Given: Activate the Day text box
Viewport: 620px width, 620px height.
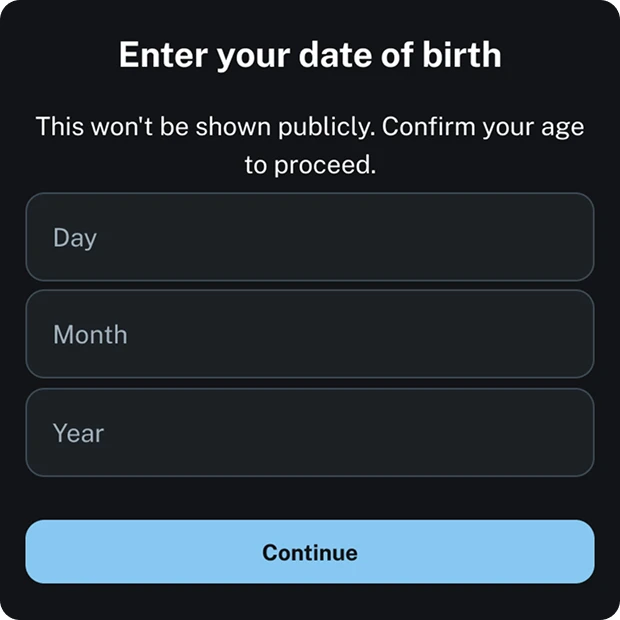Looking at the screenshot, I should 310,237.
